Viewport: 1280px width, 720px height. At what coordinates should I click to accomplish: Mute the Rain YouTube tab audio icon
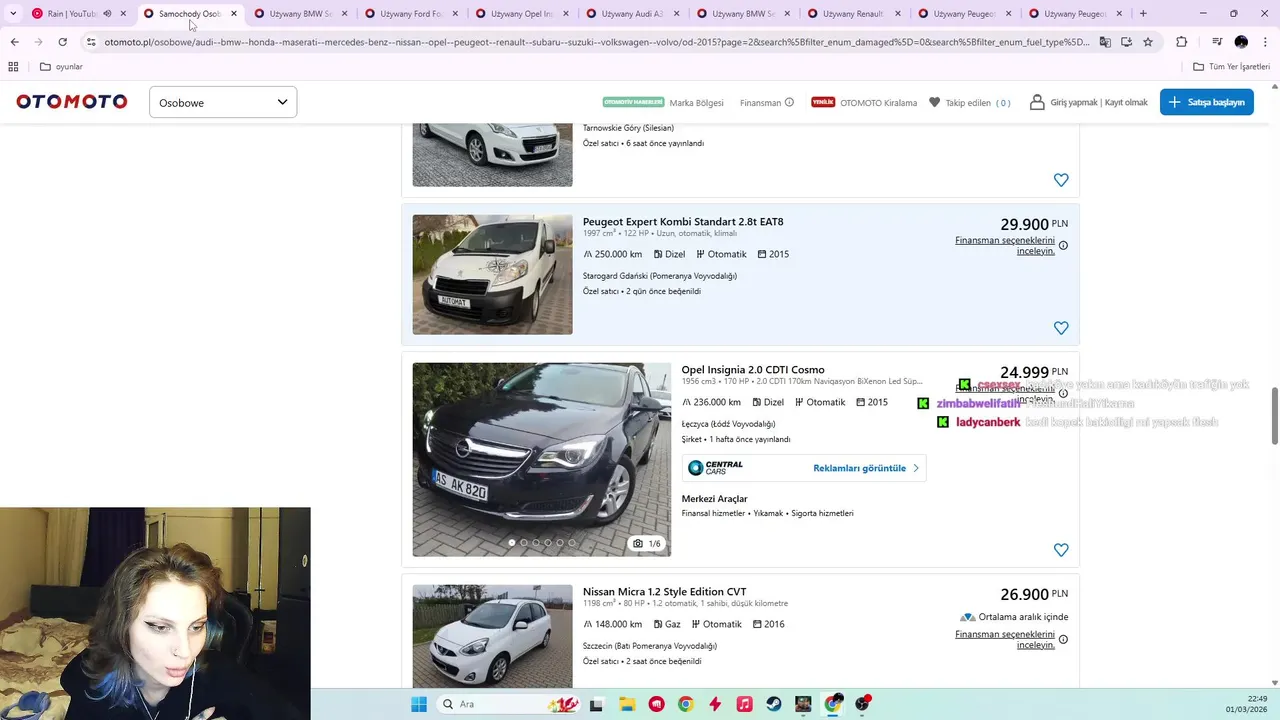107,14
